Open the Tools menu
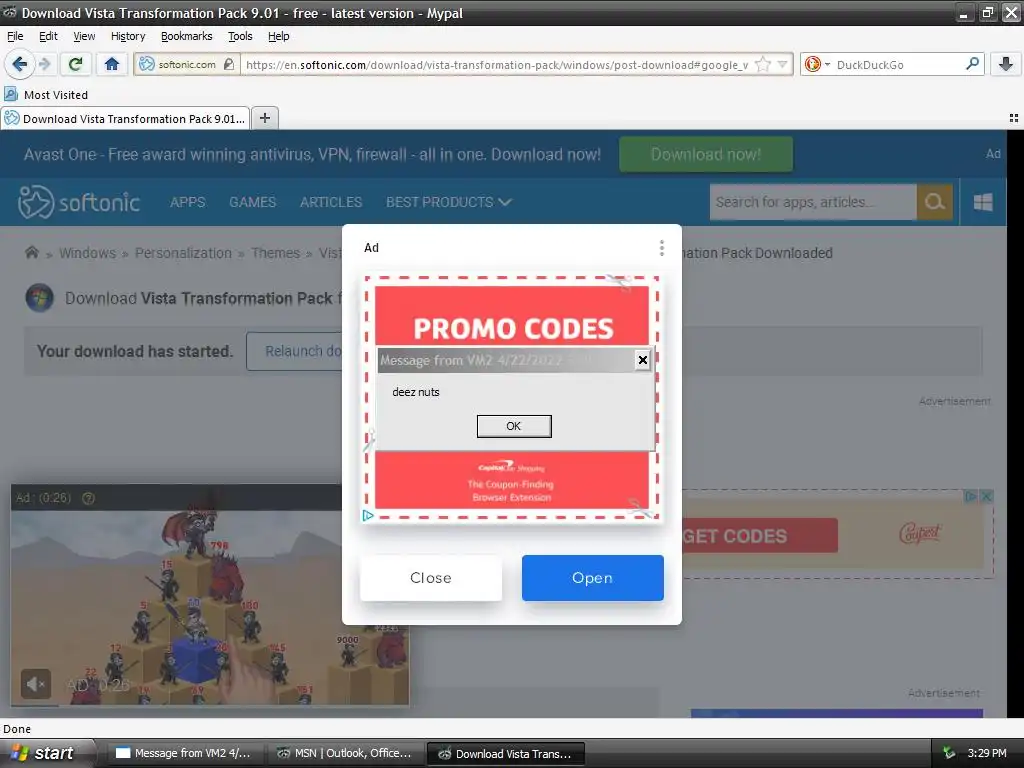Image resolution: width=1024 pixels, height=768 pixels. tap(240, 36)
